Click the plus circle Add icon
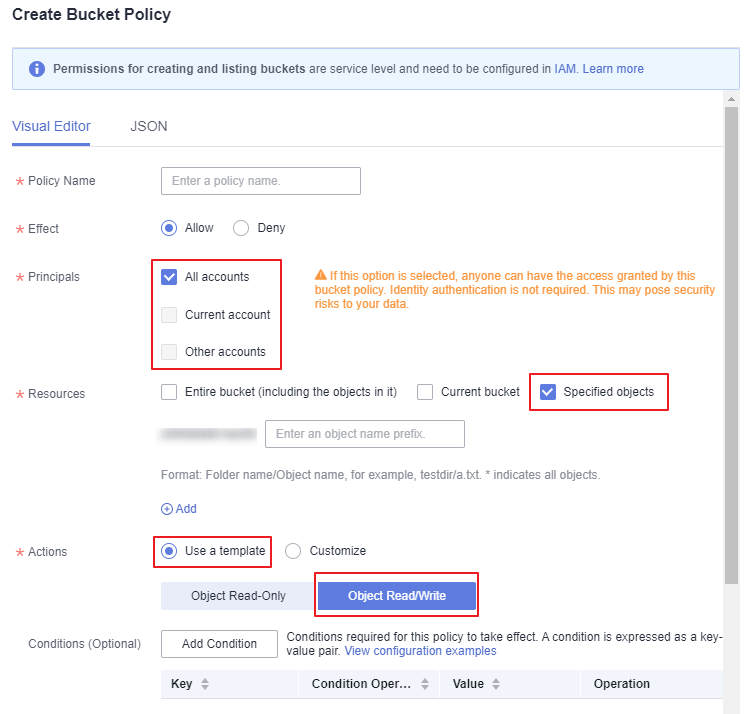Viewport: 747px width, 714px height. pos(167,509)
